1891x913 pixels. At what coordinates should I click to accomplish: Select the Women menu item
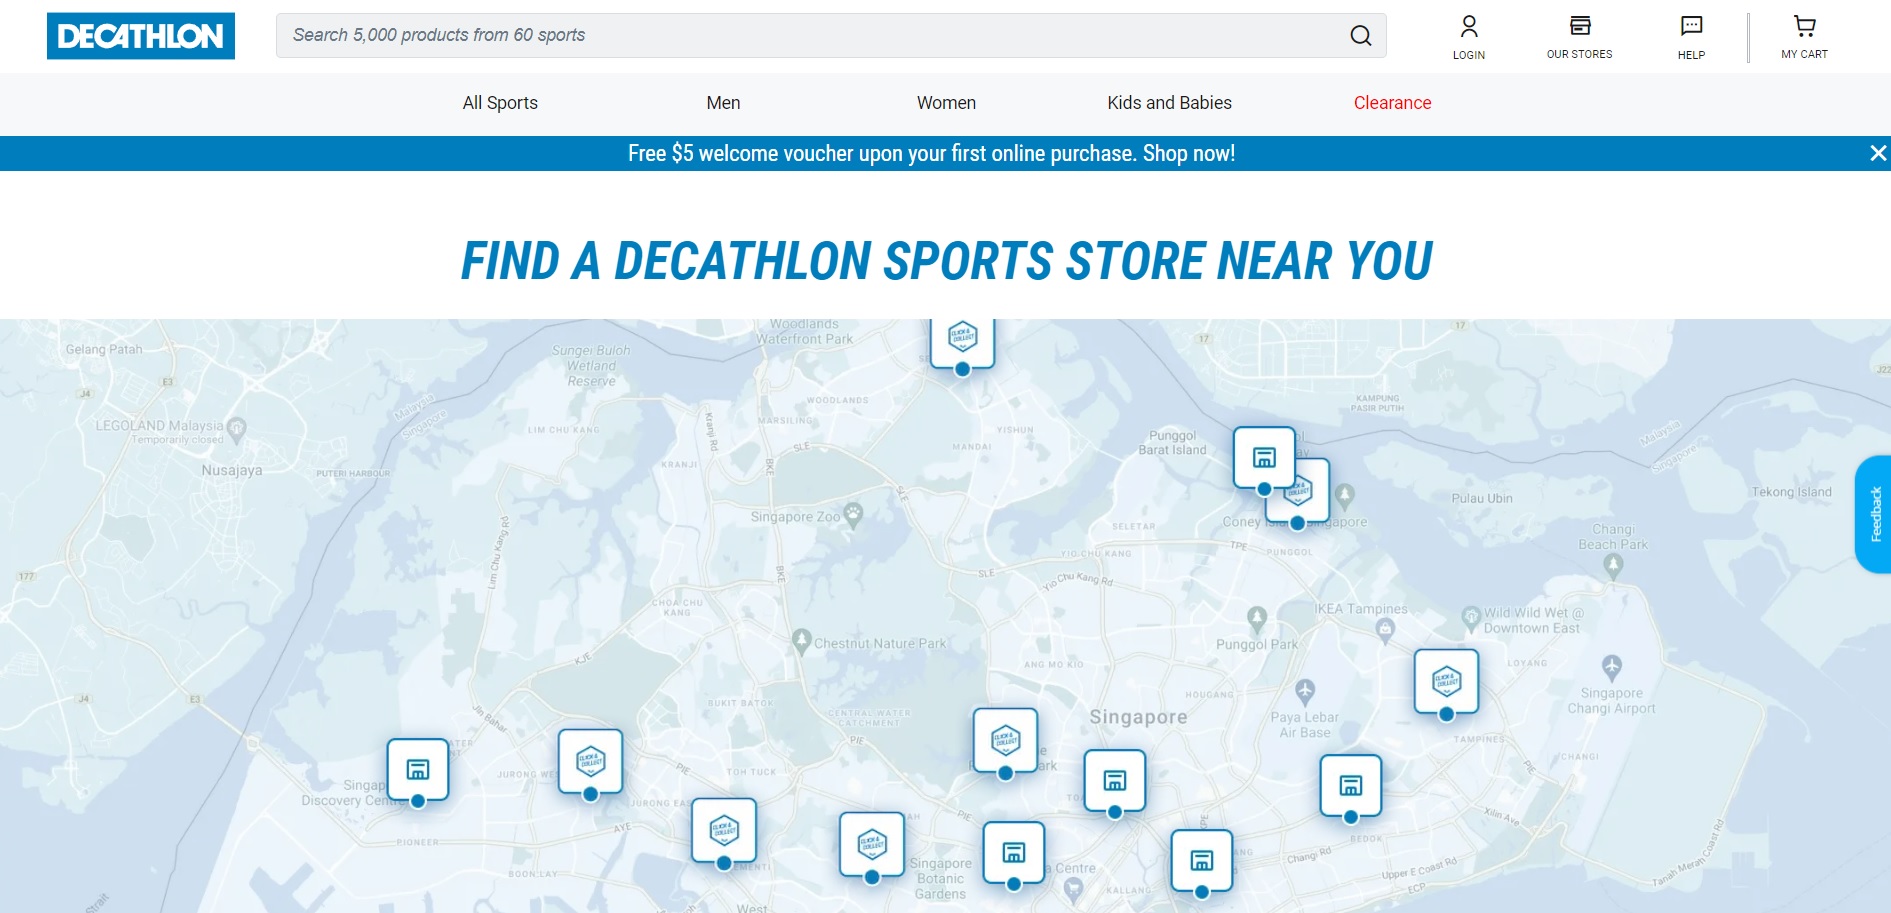946,103
